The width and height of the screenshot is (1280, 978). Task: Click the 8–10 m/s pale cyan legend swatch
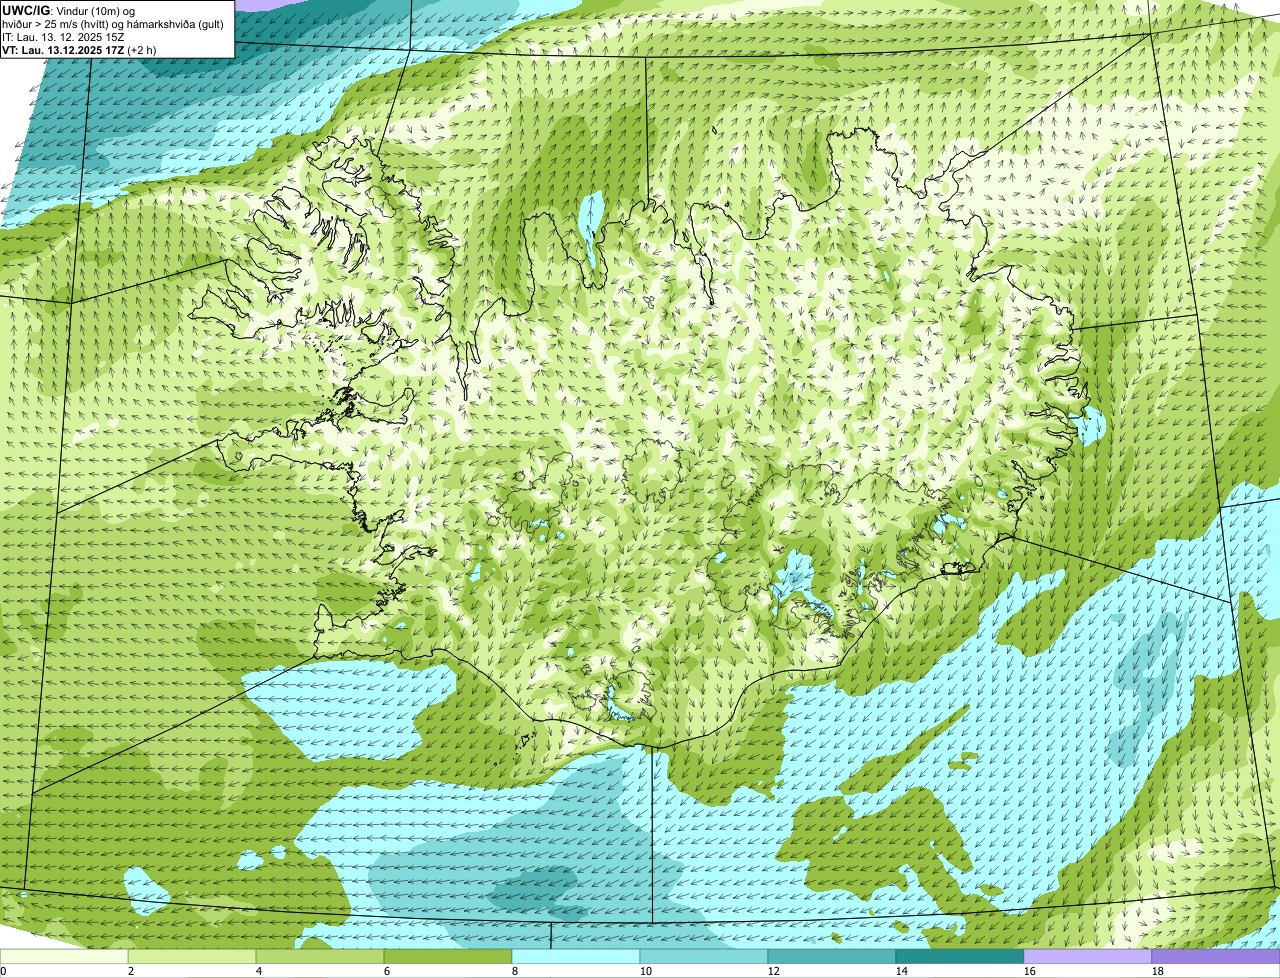point(577,956)
